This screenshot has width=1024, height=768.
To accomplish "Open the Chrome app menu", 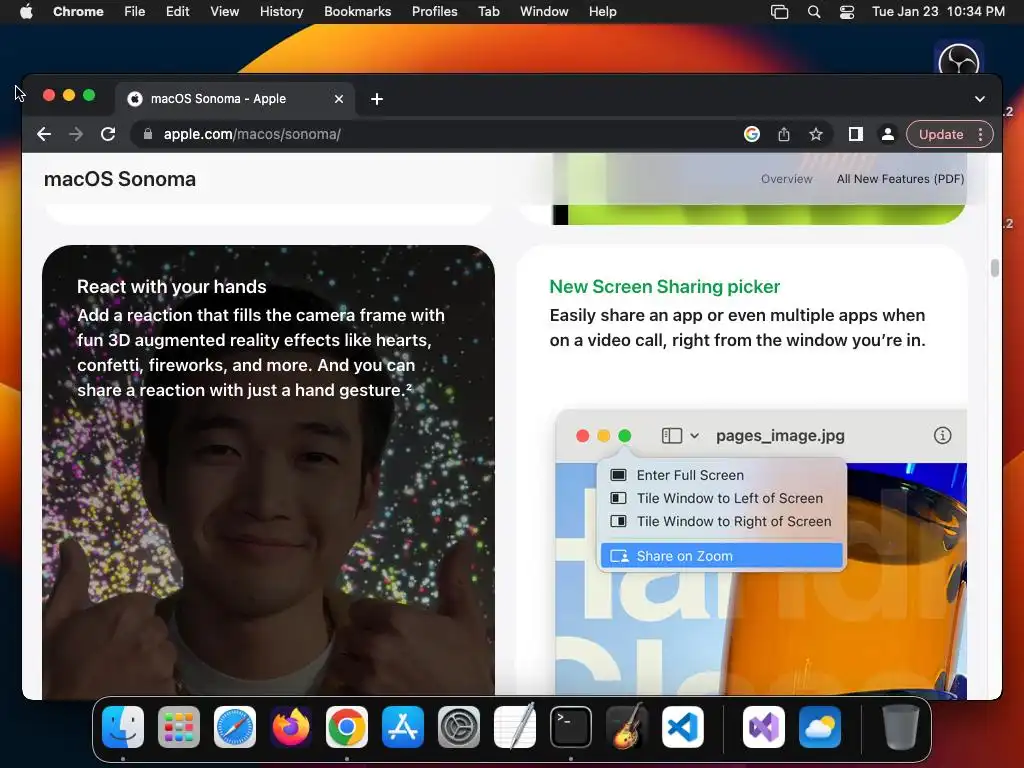I will [78, 12].
